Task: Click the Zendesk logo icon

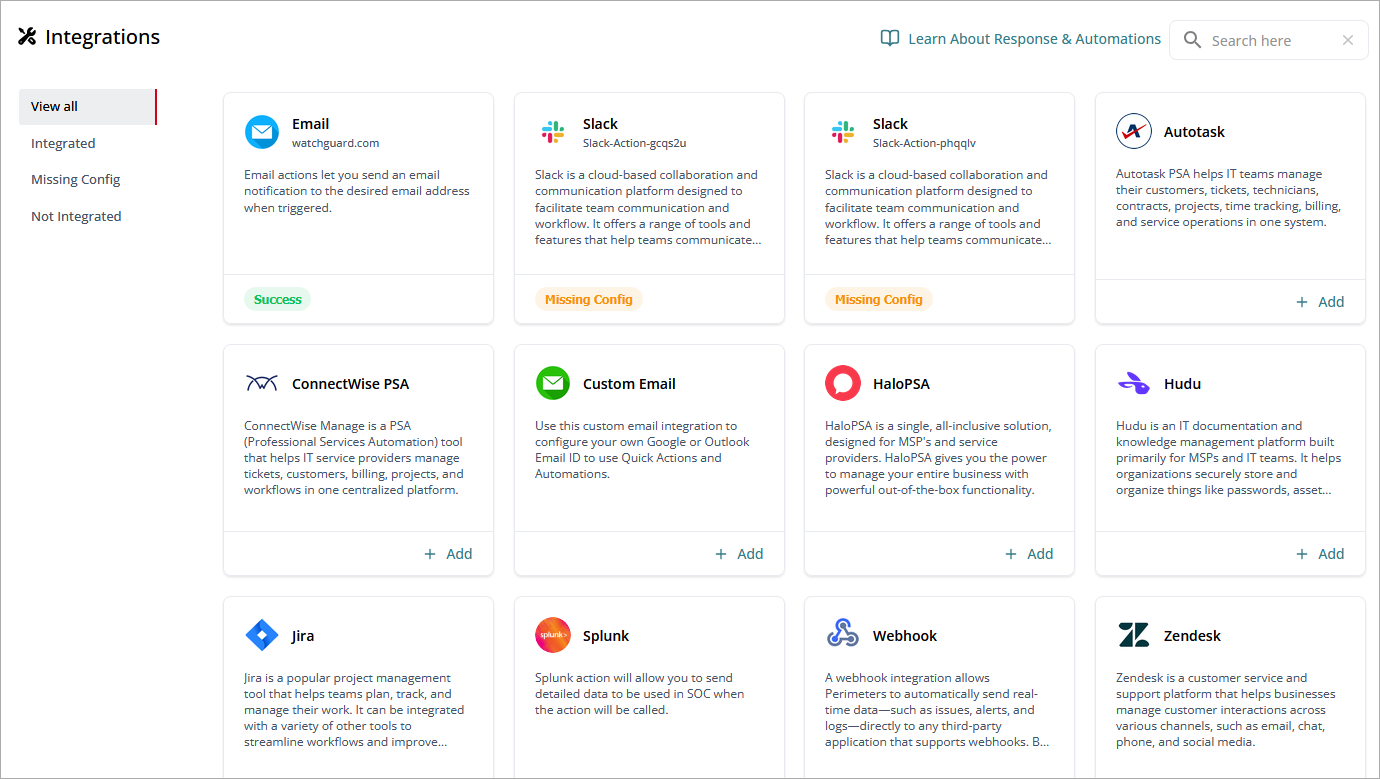Action: pos(1133,635)
